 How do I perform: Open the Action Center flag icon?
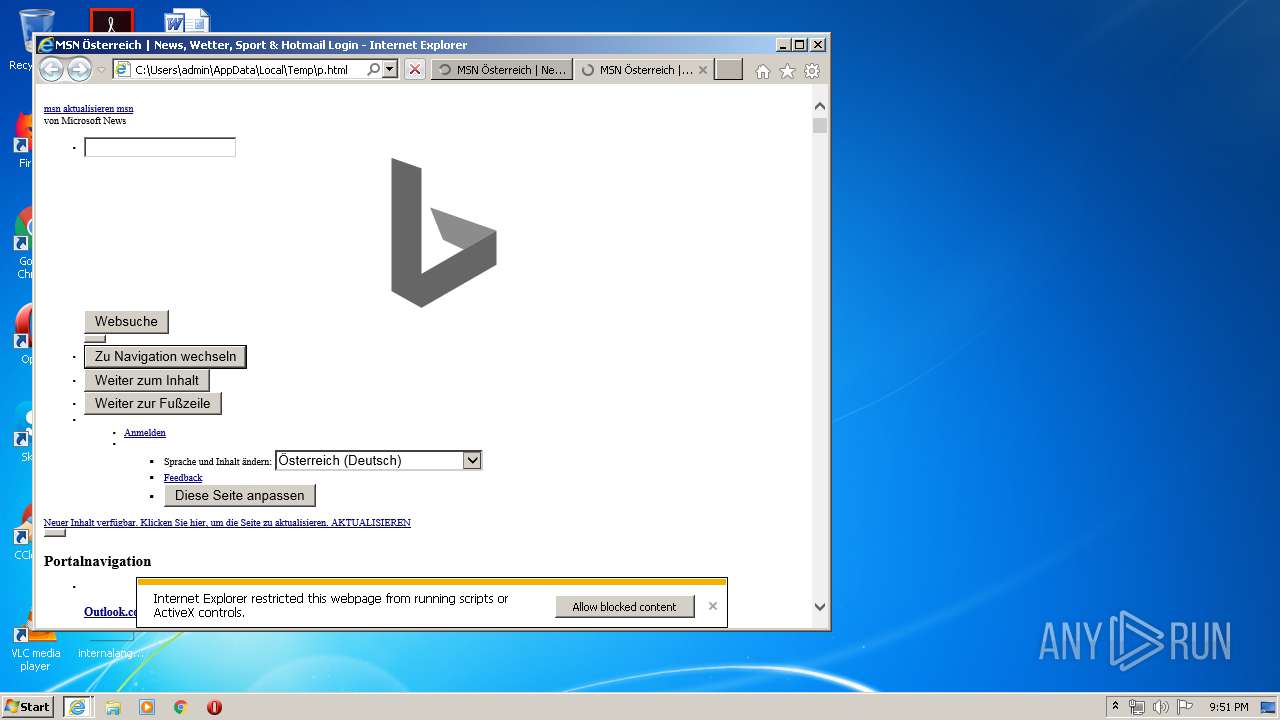(1185, 707)
